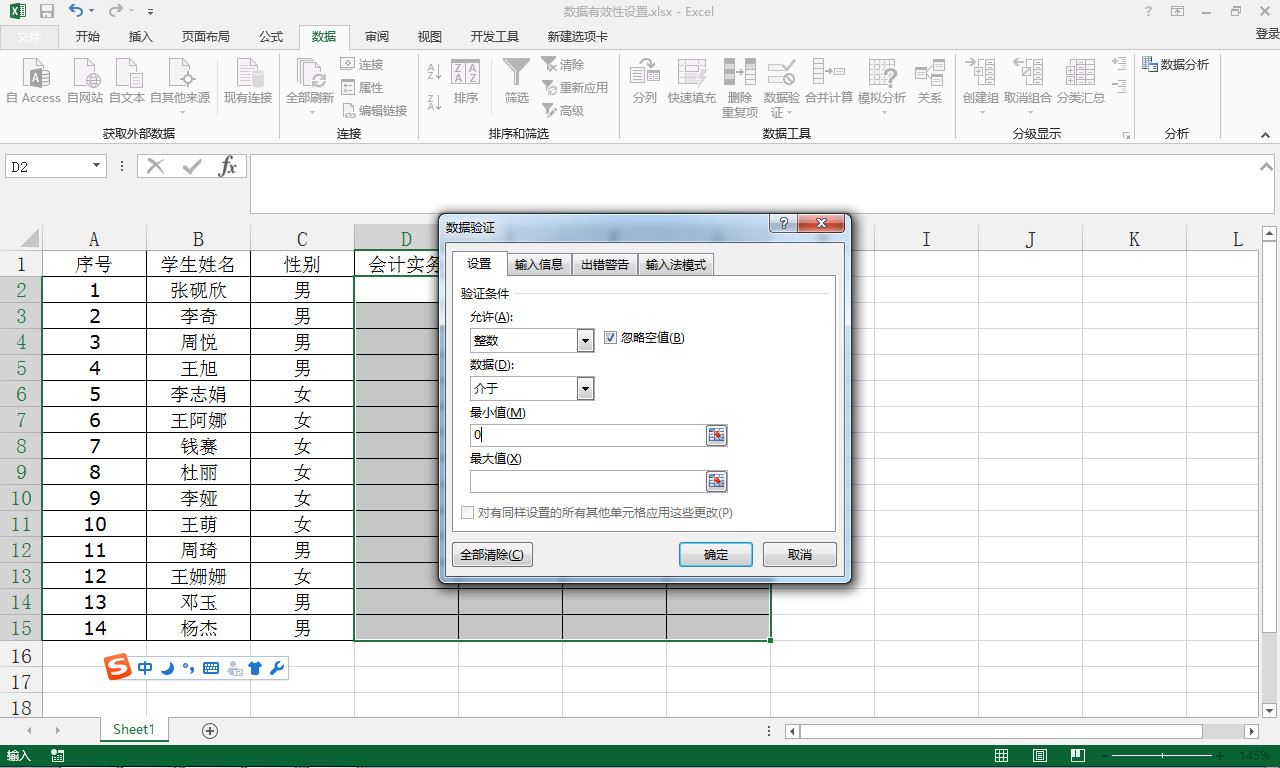Expand the formula bar chevron
This screenshot has height=768, width=1280.
(x=1265, y=167)
